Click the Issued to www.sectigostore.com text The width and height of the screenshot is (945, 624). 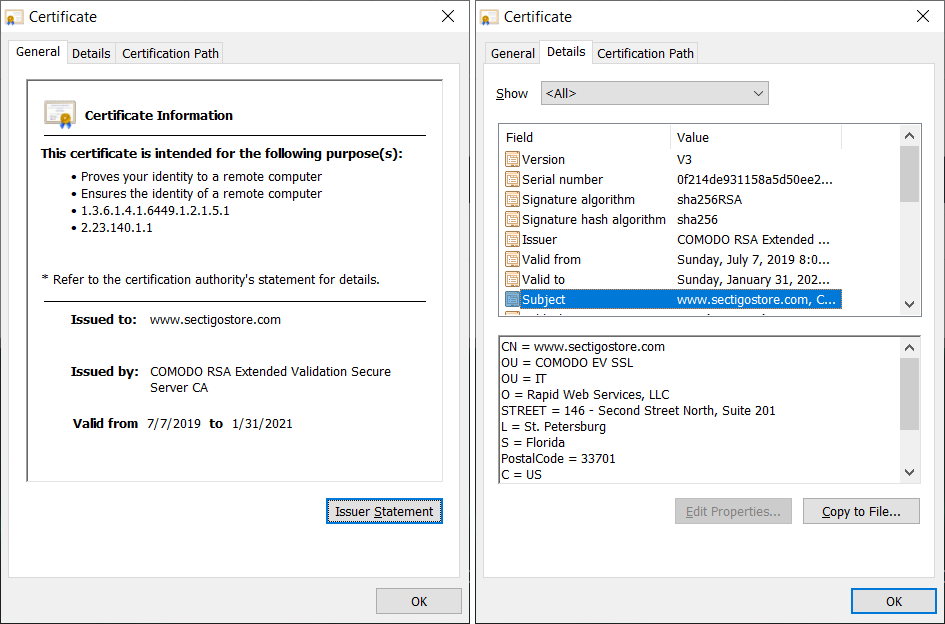point(215,320)
